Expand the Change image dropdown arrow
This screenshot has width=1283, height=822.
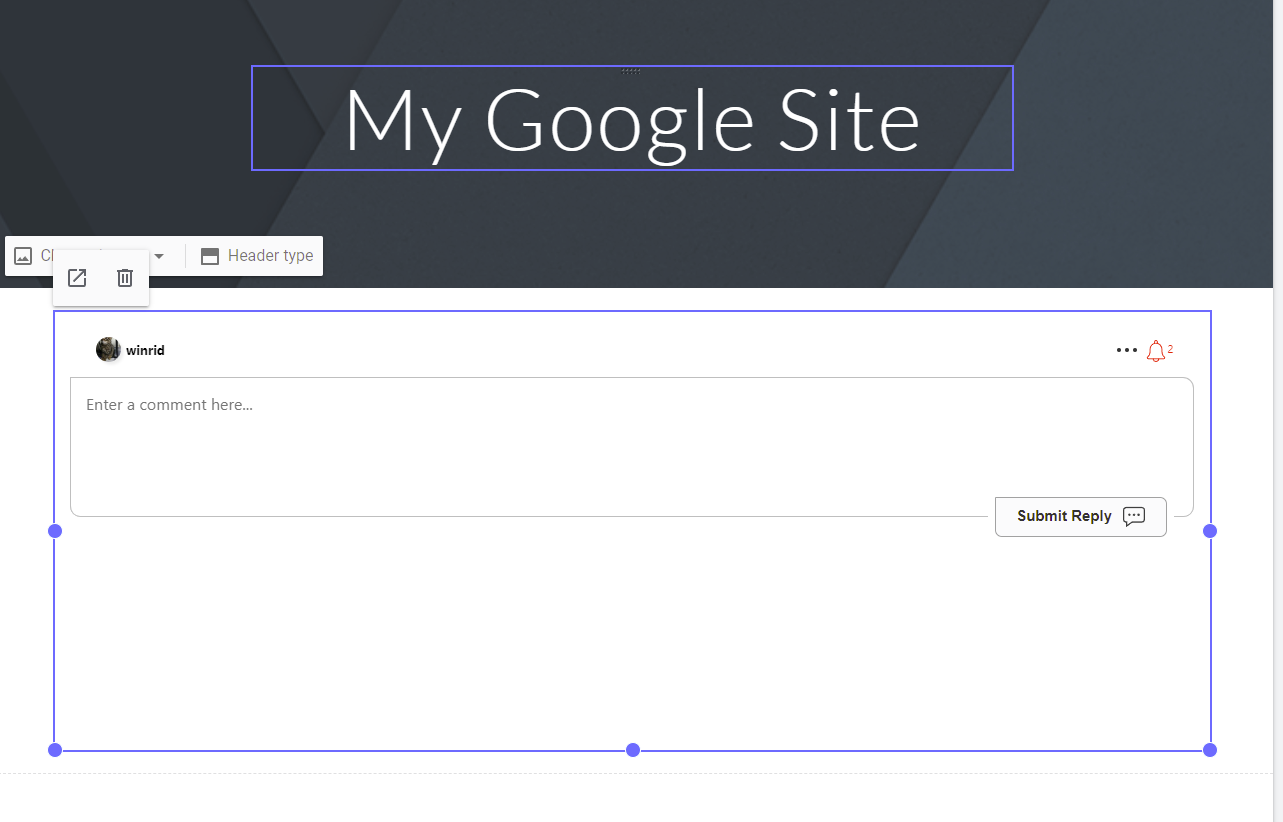click(159, 256)
